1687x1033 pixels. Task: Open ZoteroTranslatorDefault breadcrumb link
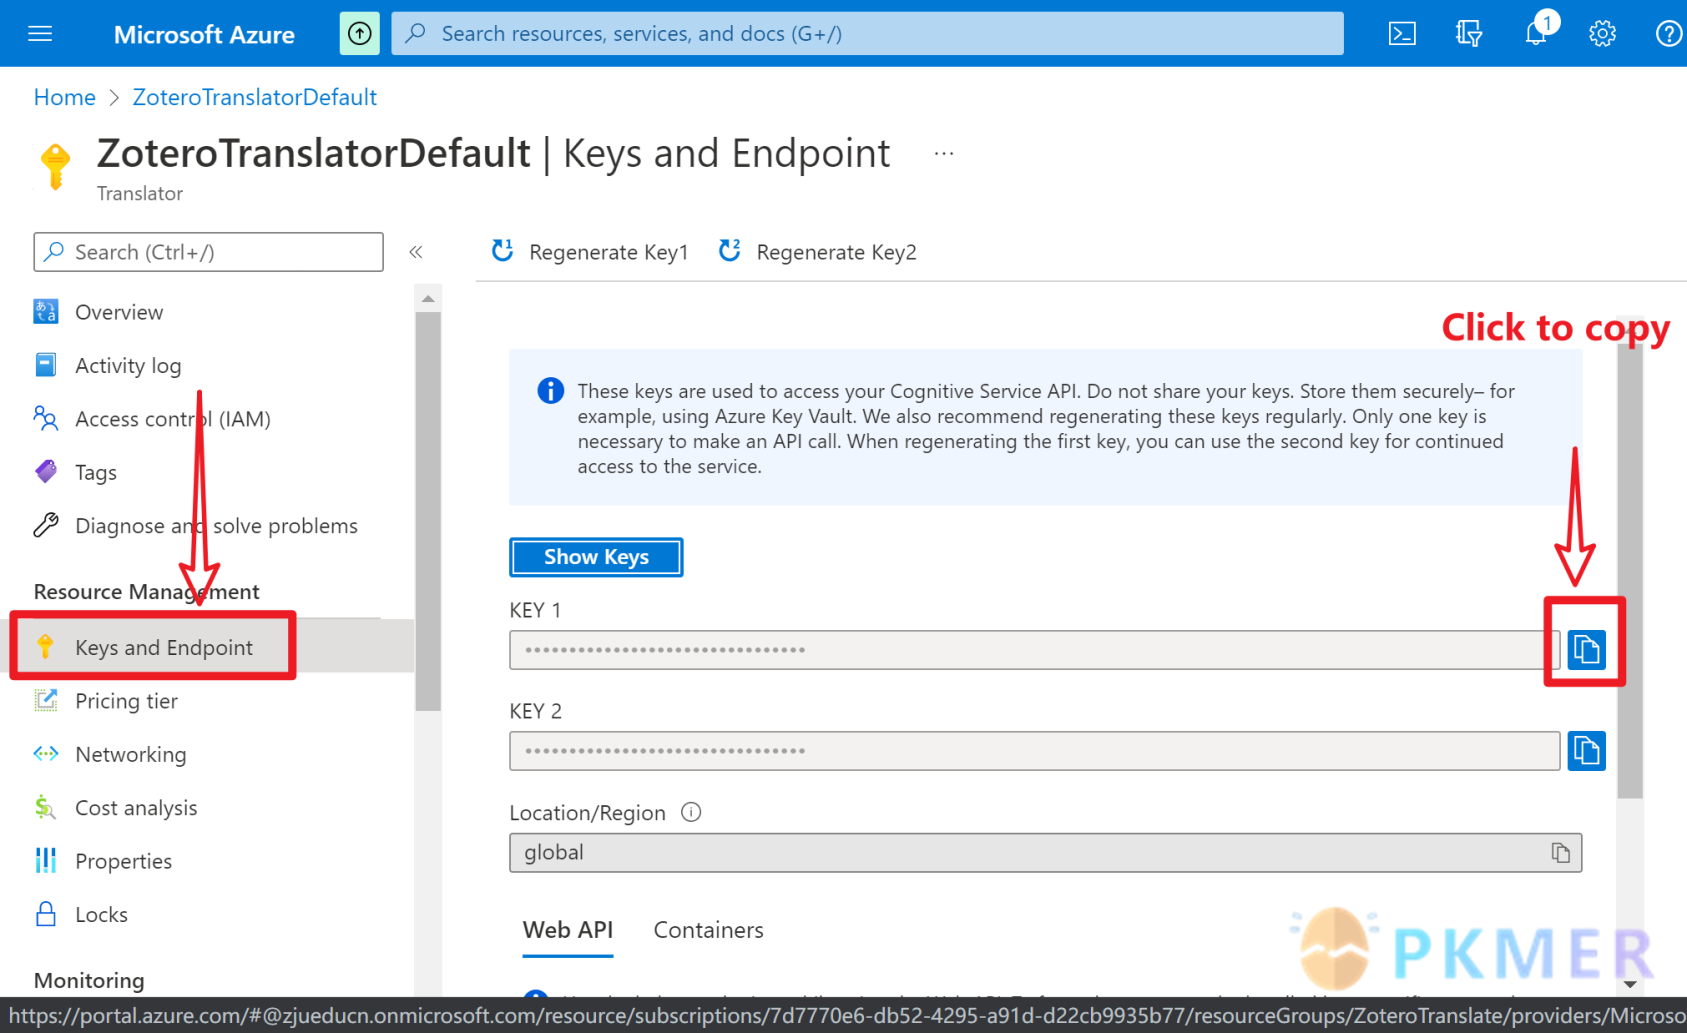(x=255, y=97)
